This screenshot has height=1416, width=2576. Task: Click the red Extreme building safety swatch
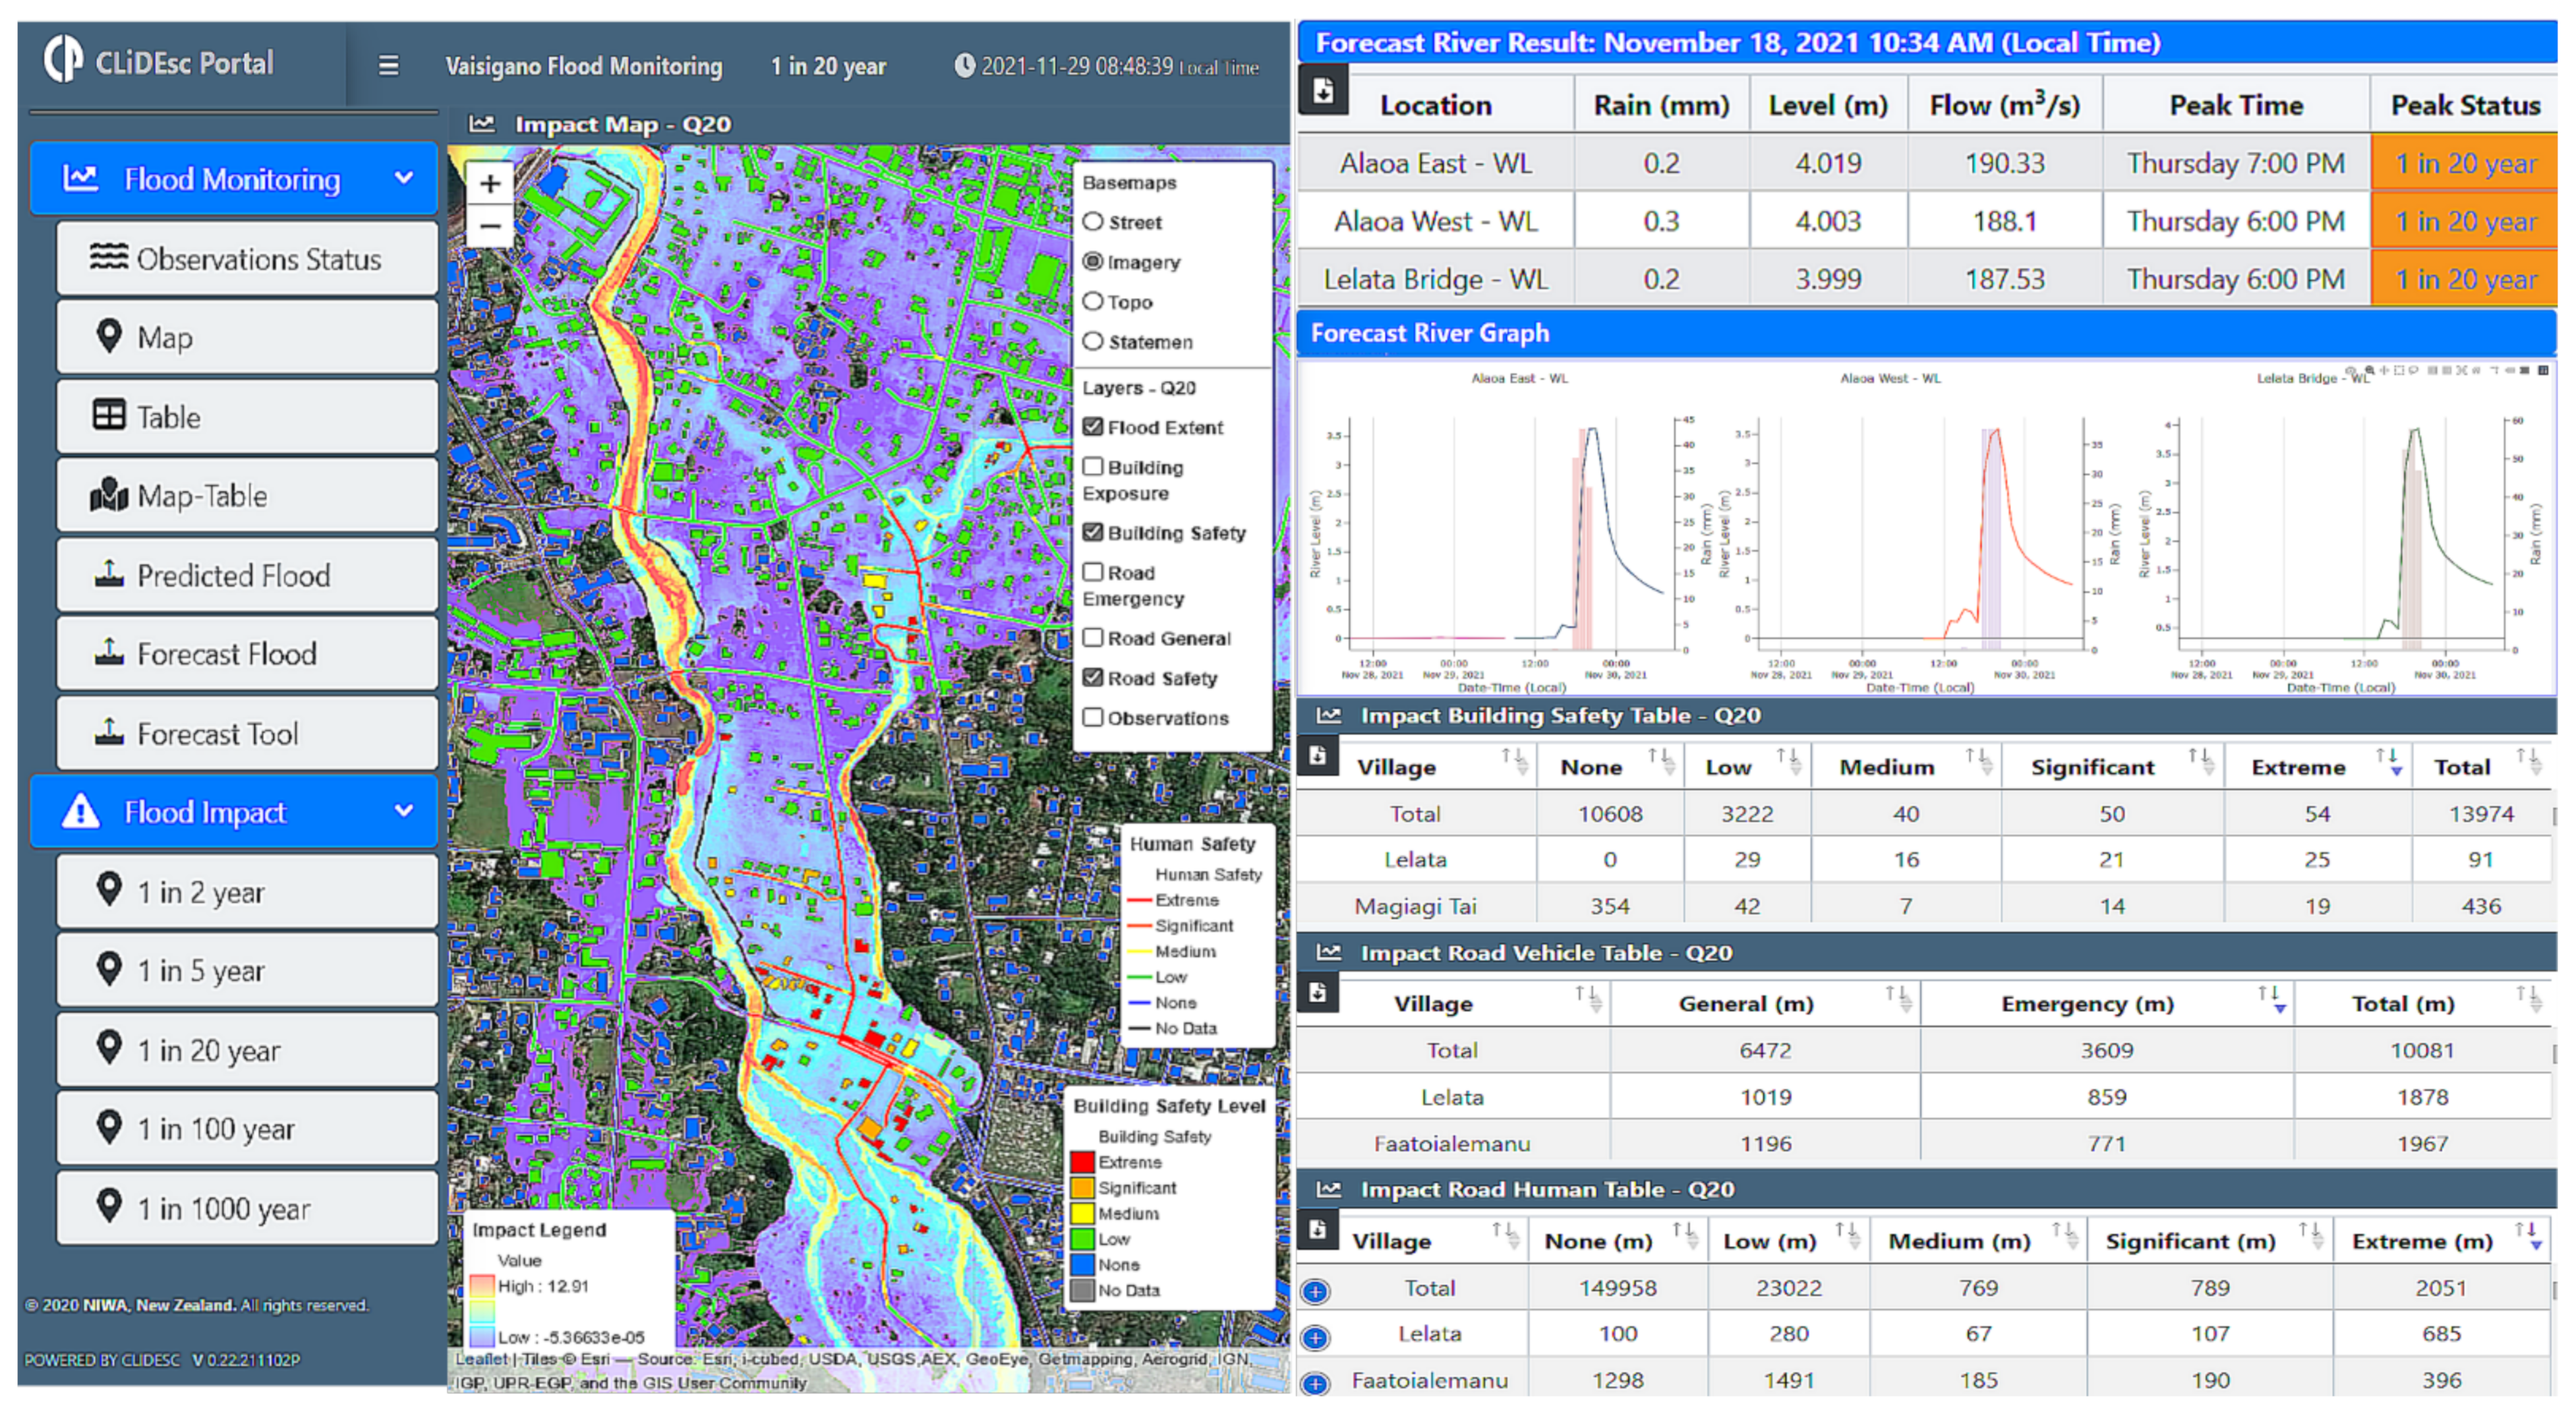click(1082, 1162)
